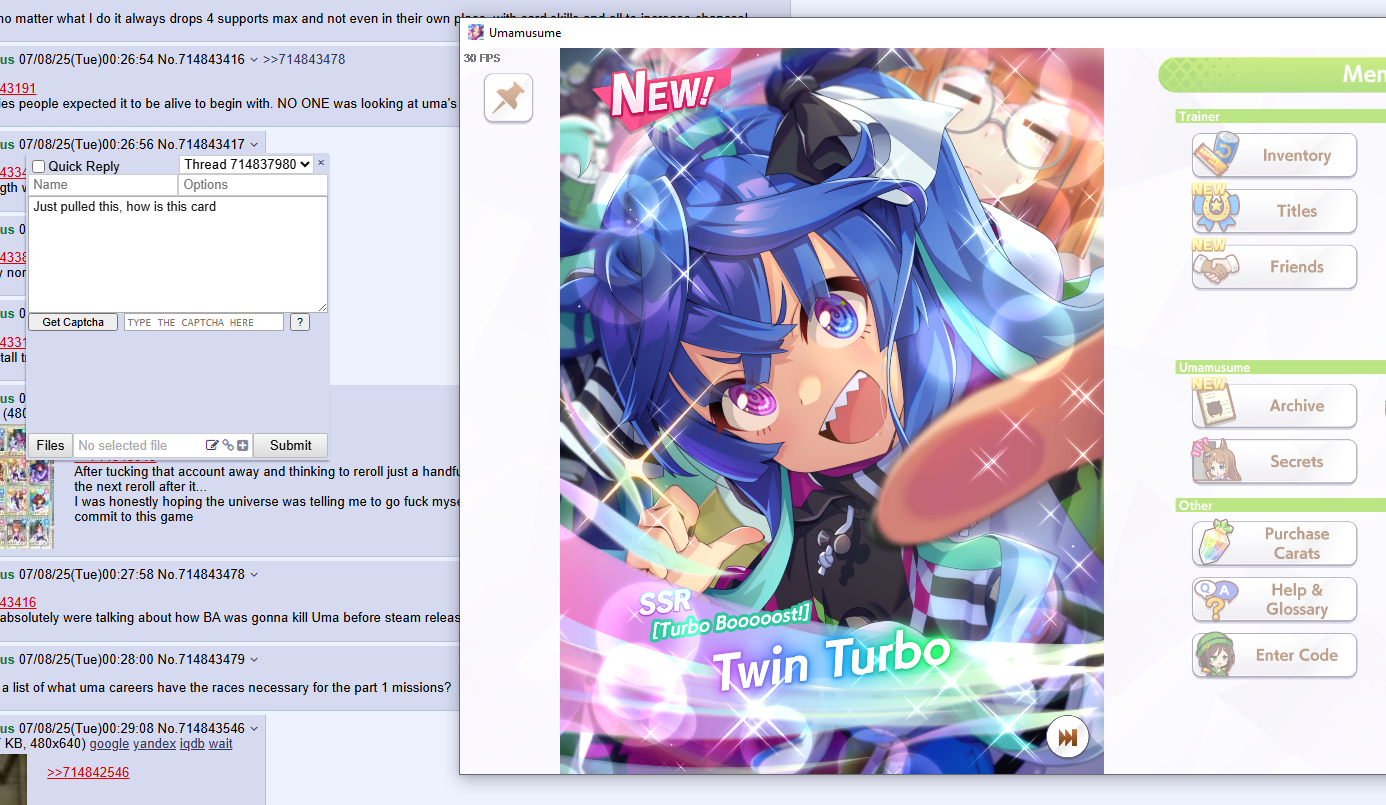Click the Archive notebook icon
Screen dimensions: 1386x805
pos(1216,405)
